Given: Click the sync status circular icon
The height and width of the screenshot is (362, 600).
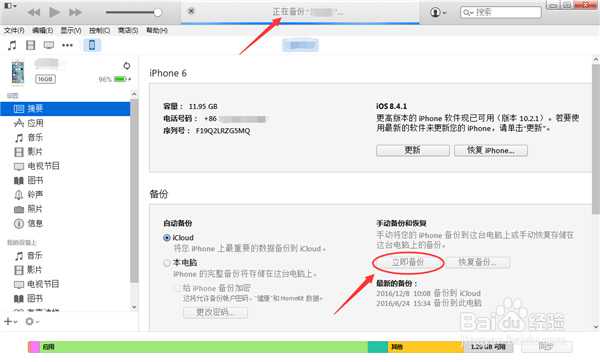Looking at the screenshot, I should click(x=127, y=66).
